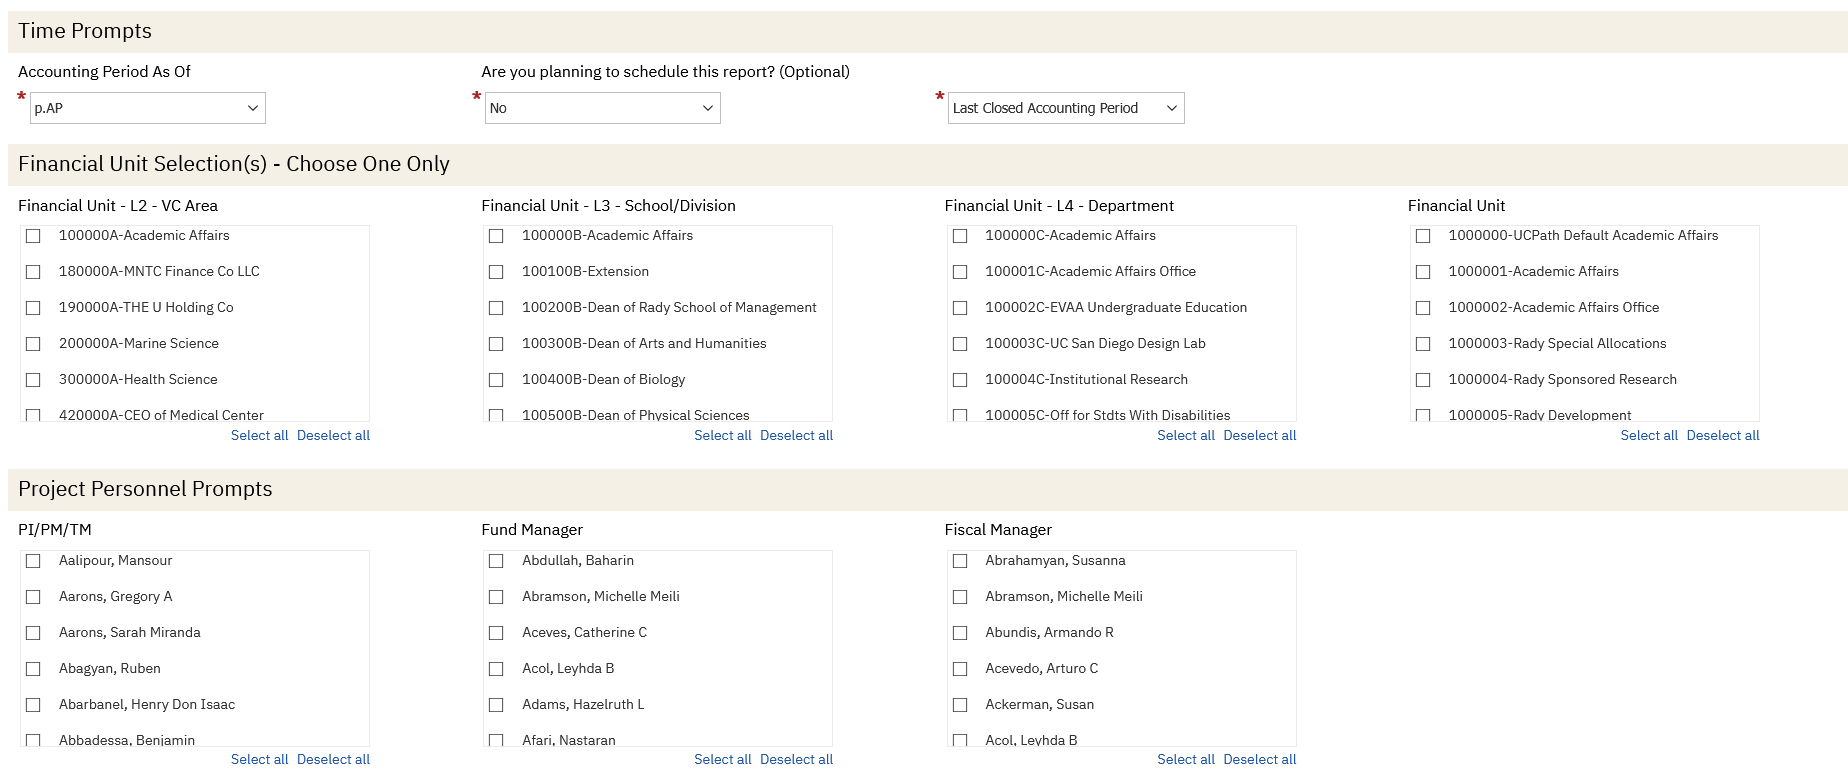Viewport: 1848px width, 779px height.
Task: Tick the 100400B-Dean of Biology checkbox
Action: (x=496, y=380)
